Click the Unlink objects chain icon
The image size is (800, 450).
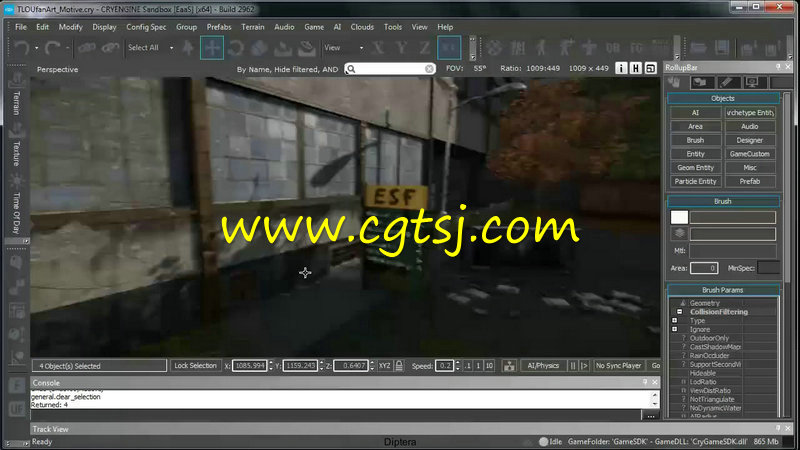click(110, 48)
